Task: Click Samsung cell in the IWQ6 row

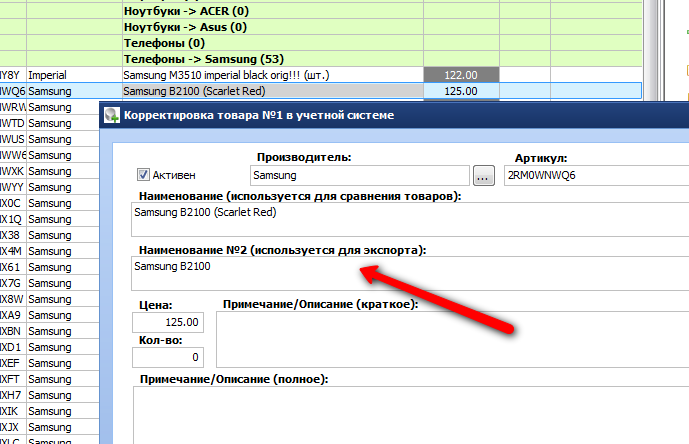Action: (x=74, y=91)
